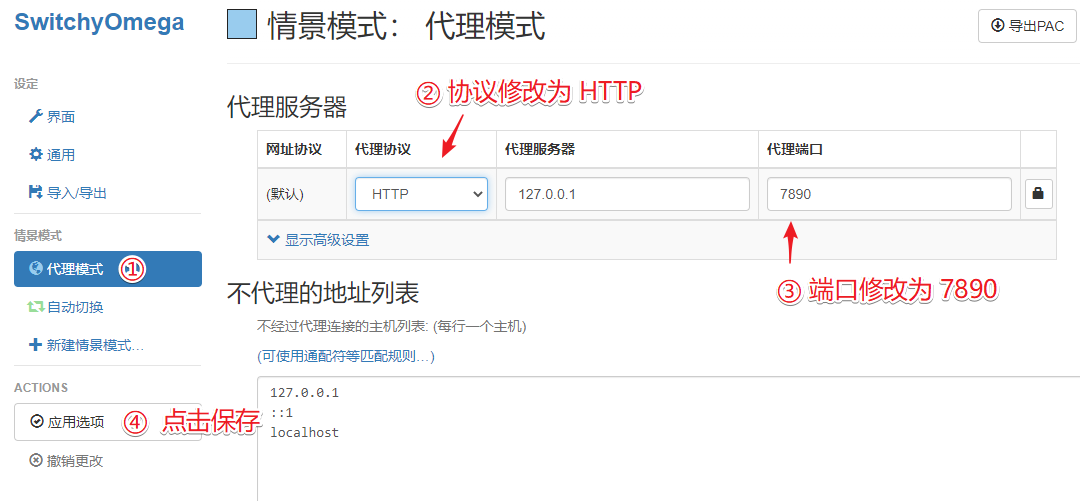1080x501 pixels.
Task: Click the 导出PAC button
Action: (1027, 26)
